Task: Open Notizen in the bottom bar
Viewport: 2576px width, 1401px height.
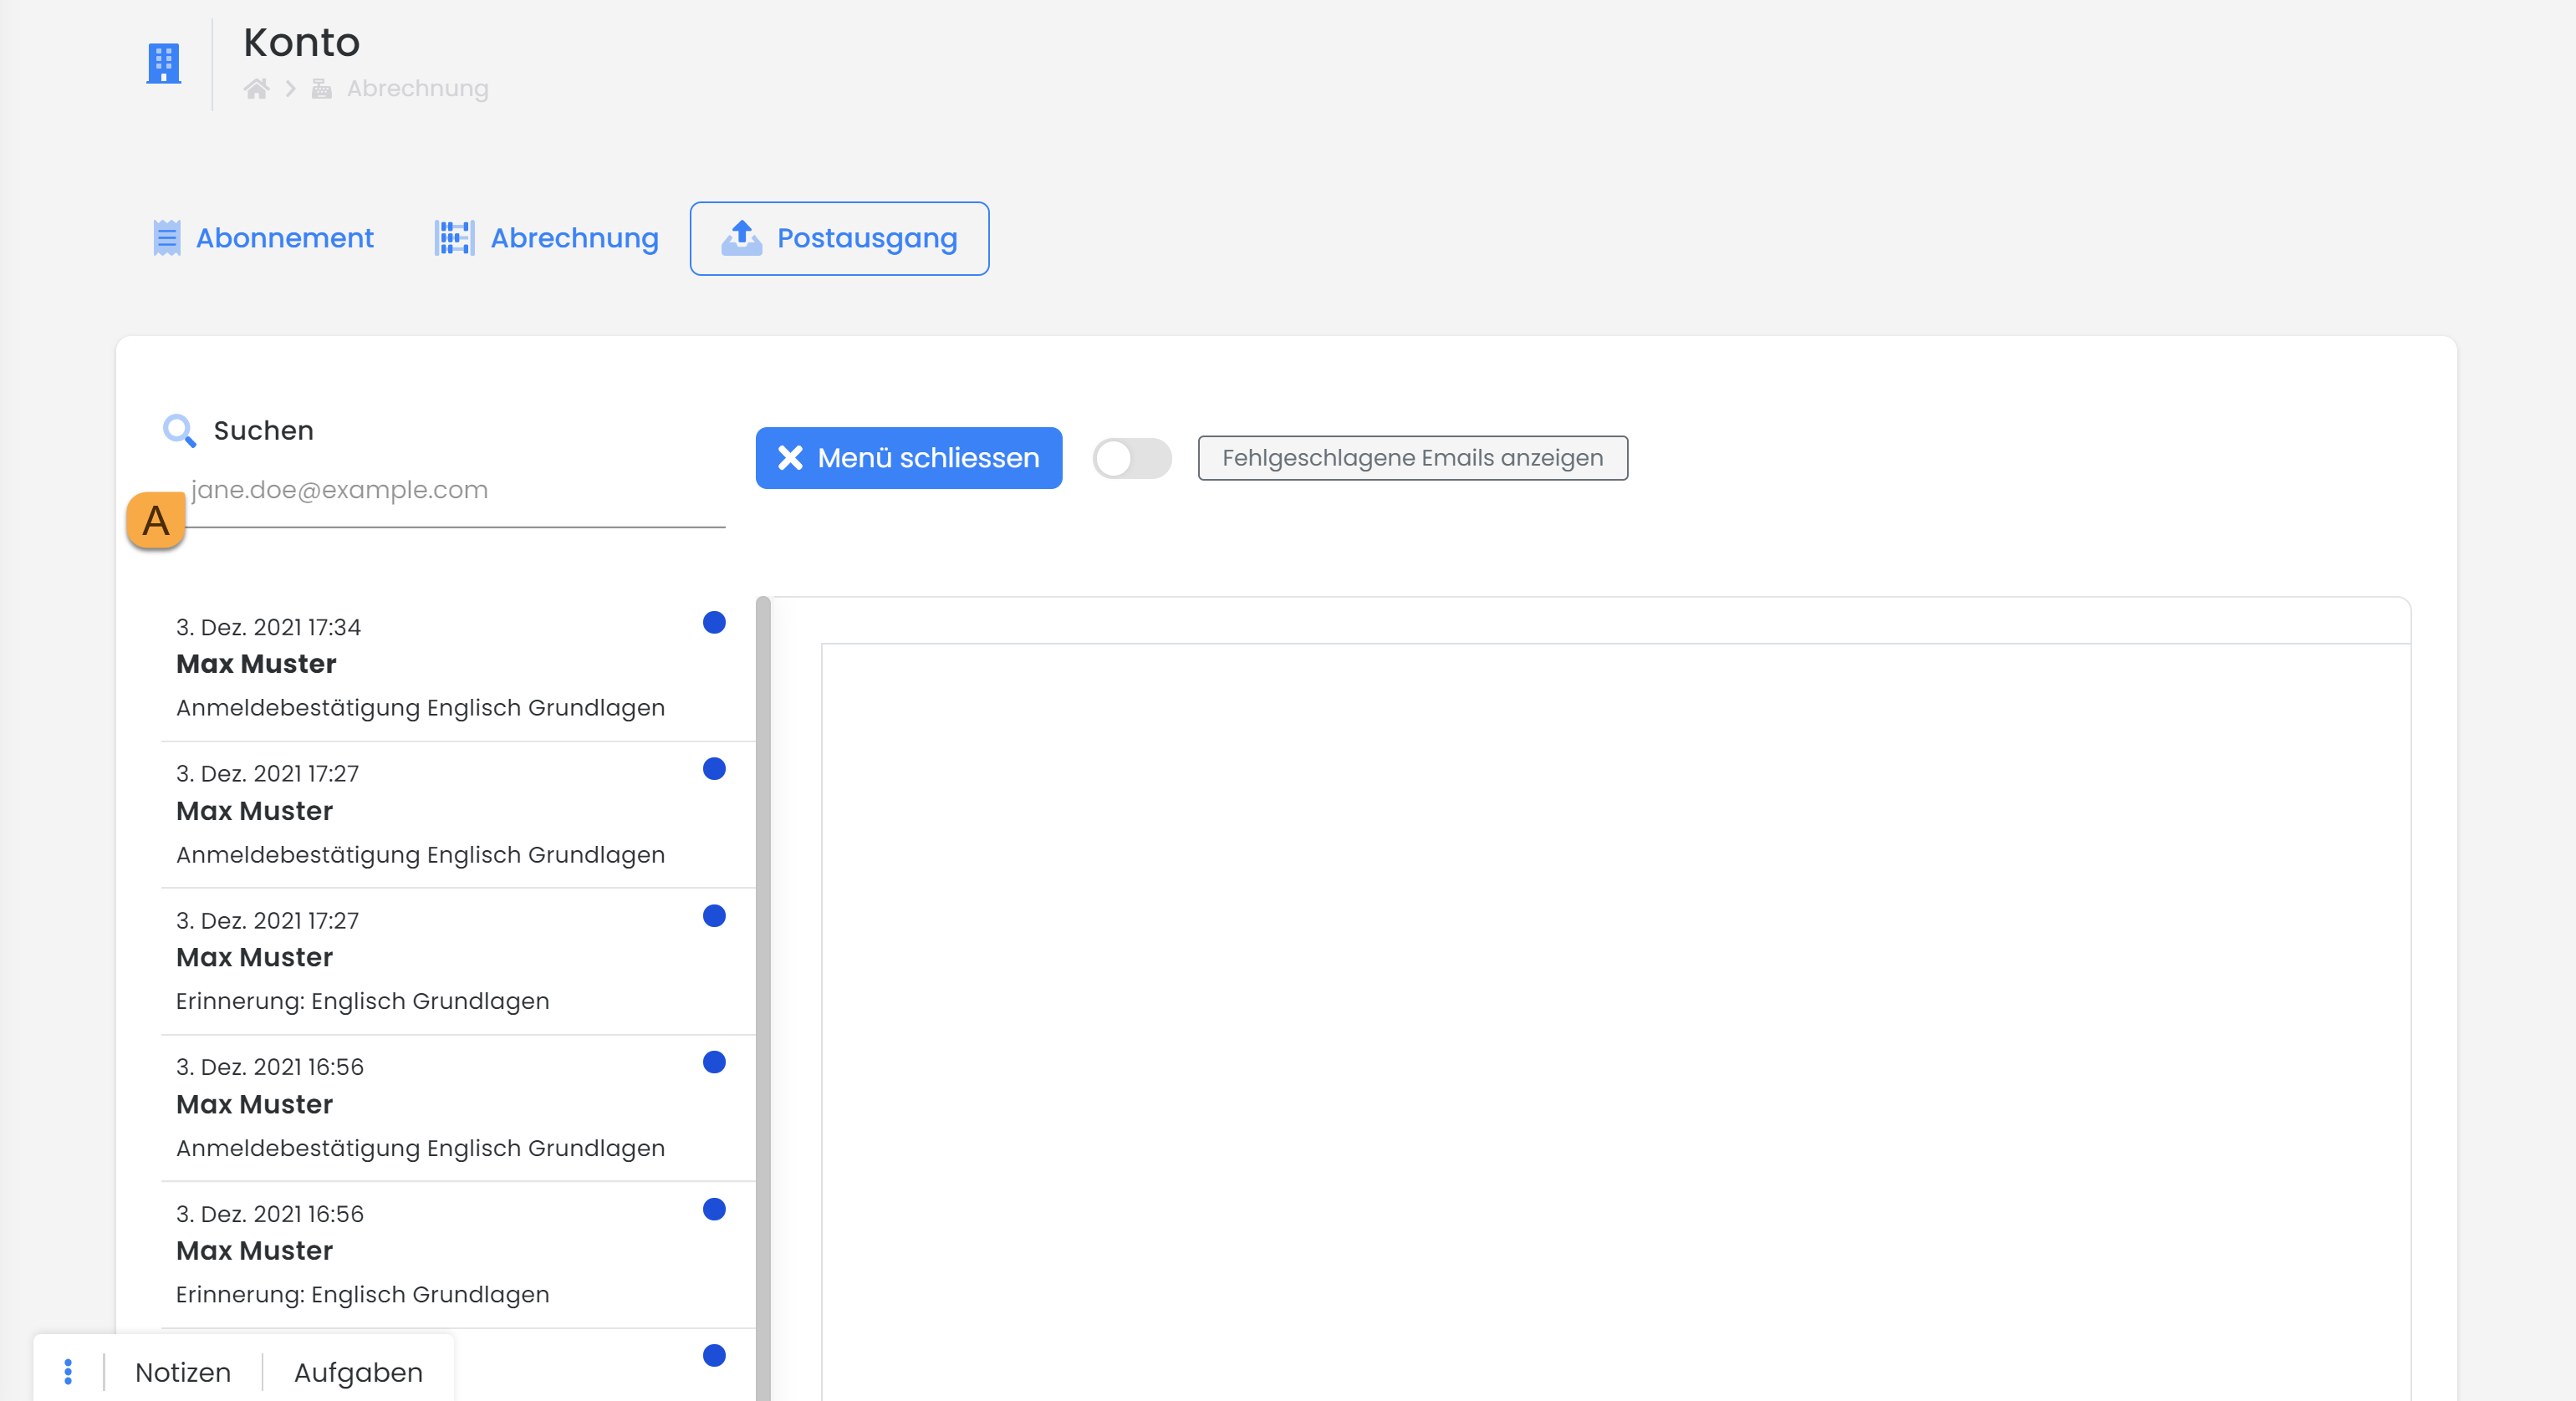Action: pyautogui.click(x=183, y=1371)
